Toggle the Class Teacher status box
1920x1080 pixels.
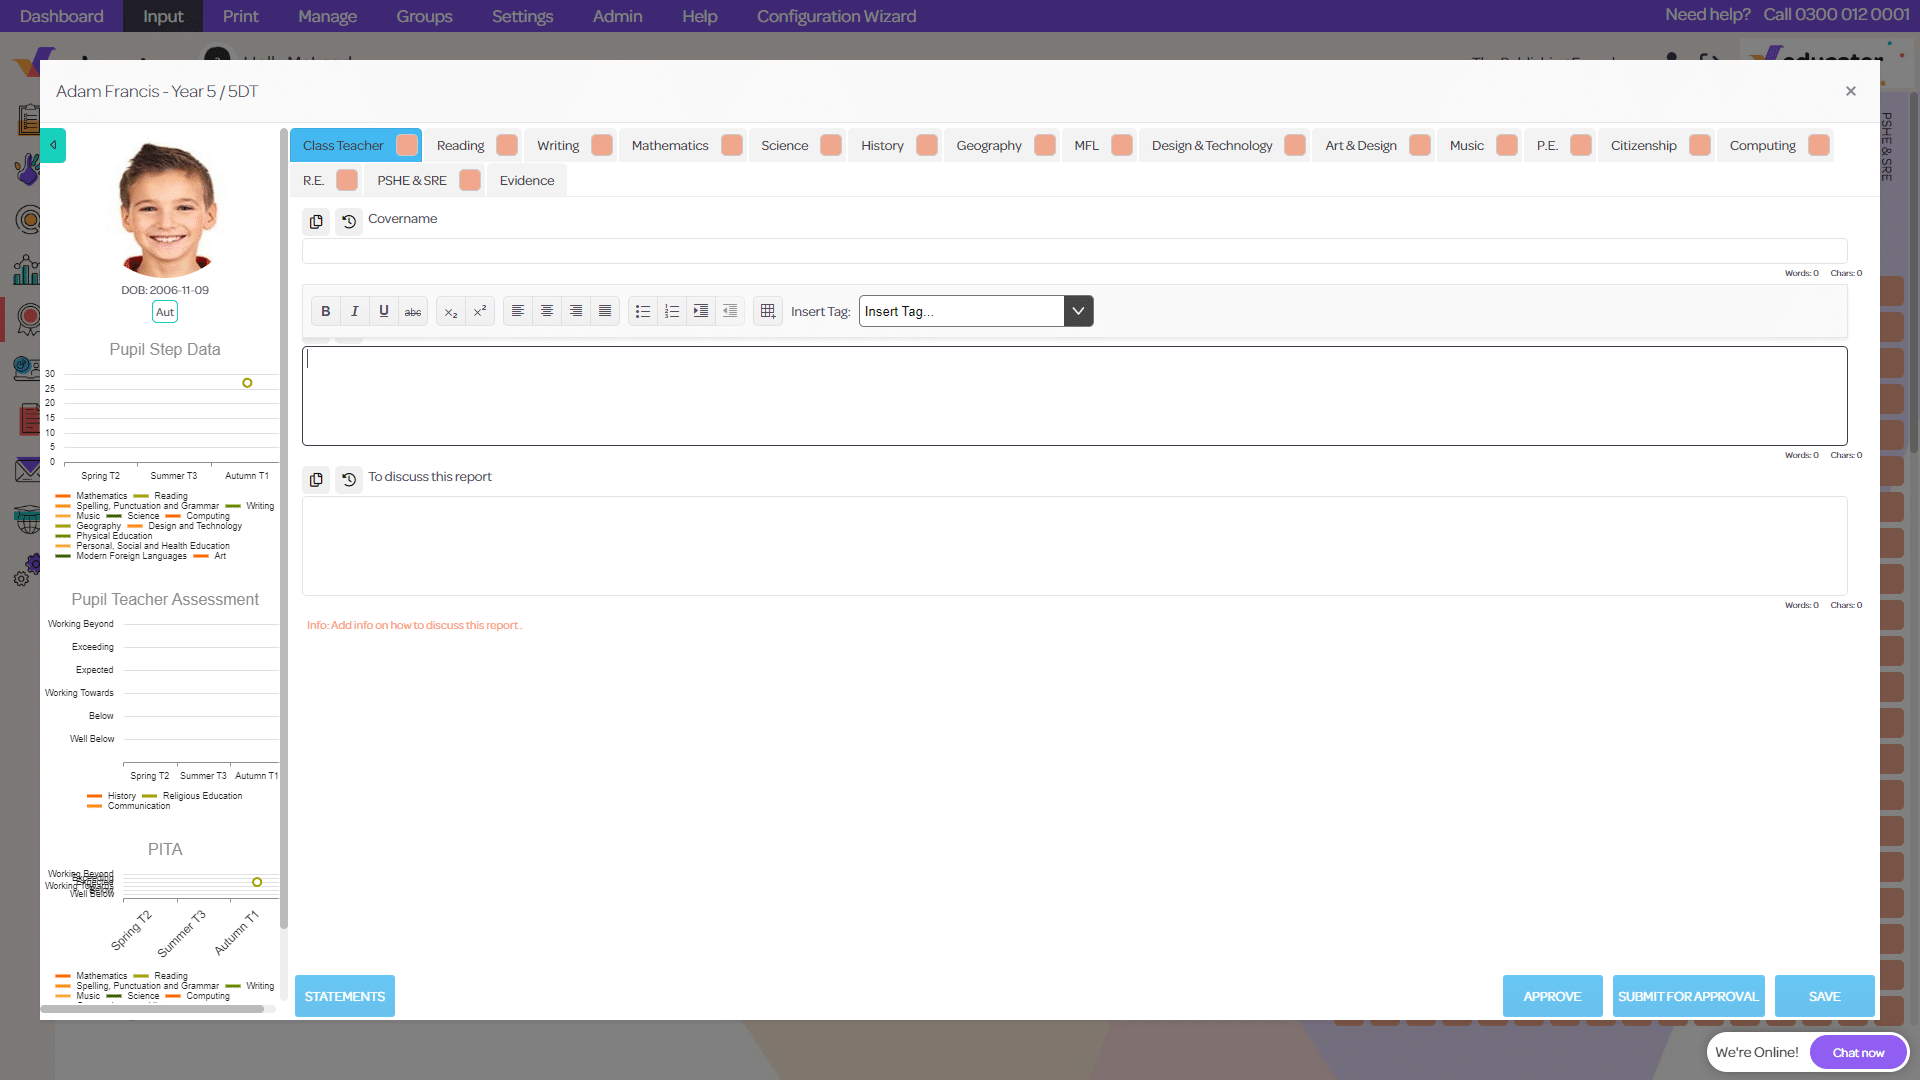pyautogui.click(x=407, y=145)
